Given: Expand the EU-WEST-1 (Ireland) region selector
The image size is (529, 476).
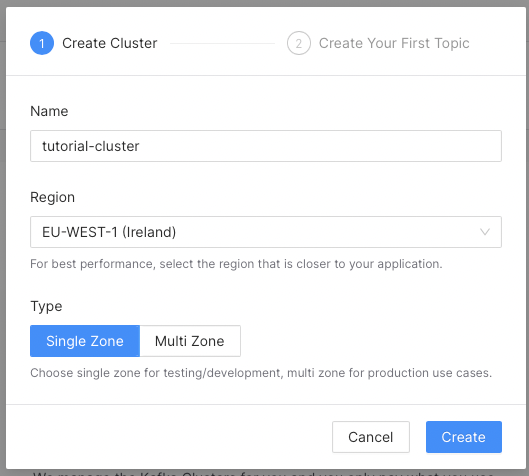Looking at the screenshot, I should [266, 232].
